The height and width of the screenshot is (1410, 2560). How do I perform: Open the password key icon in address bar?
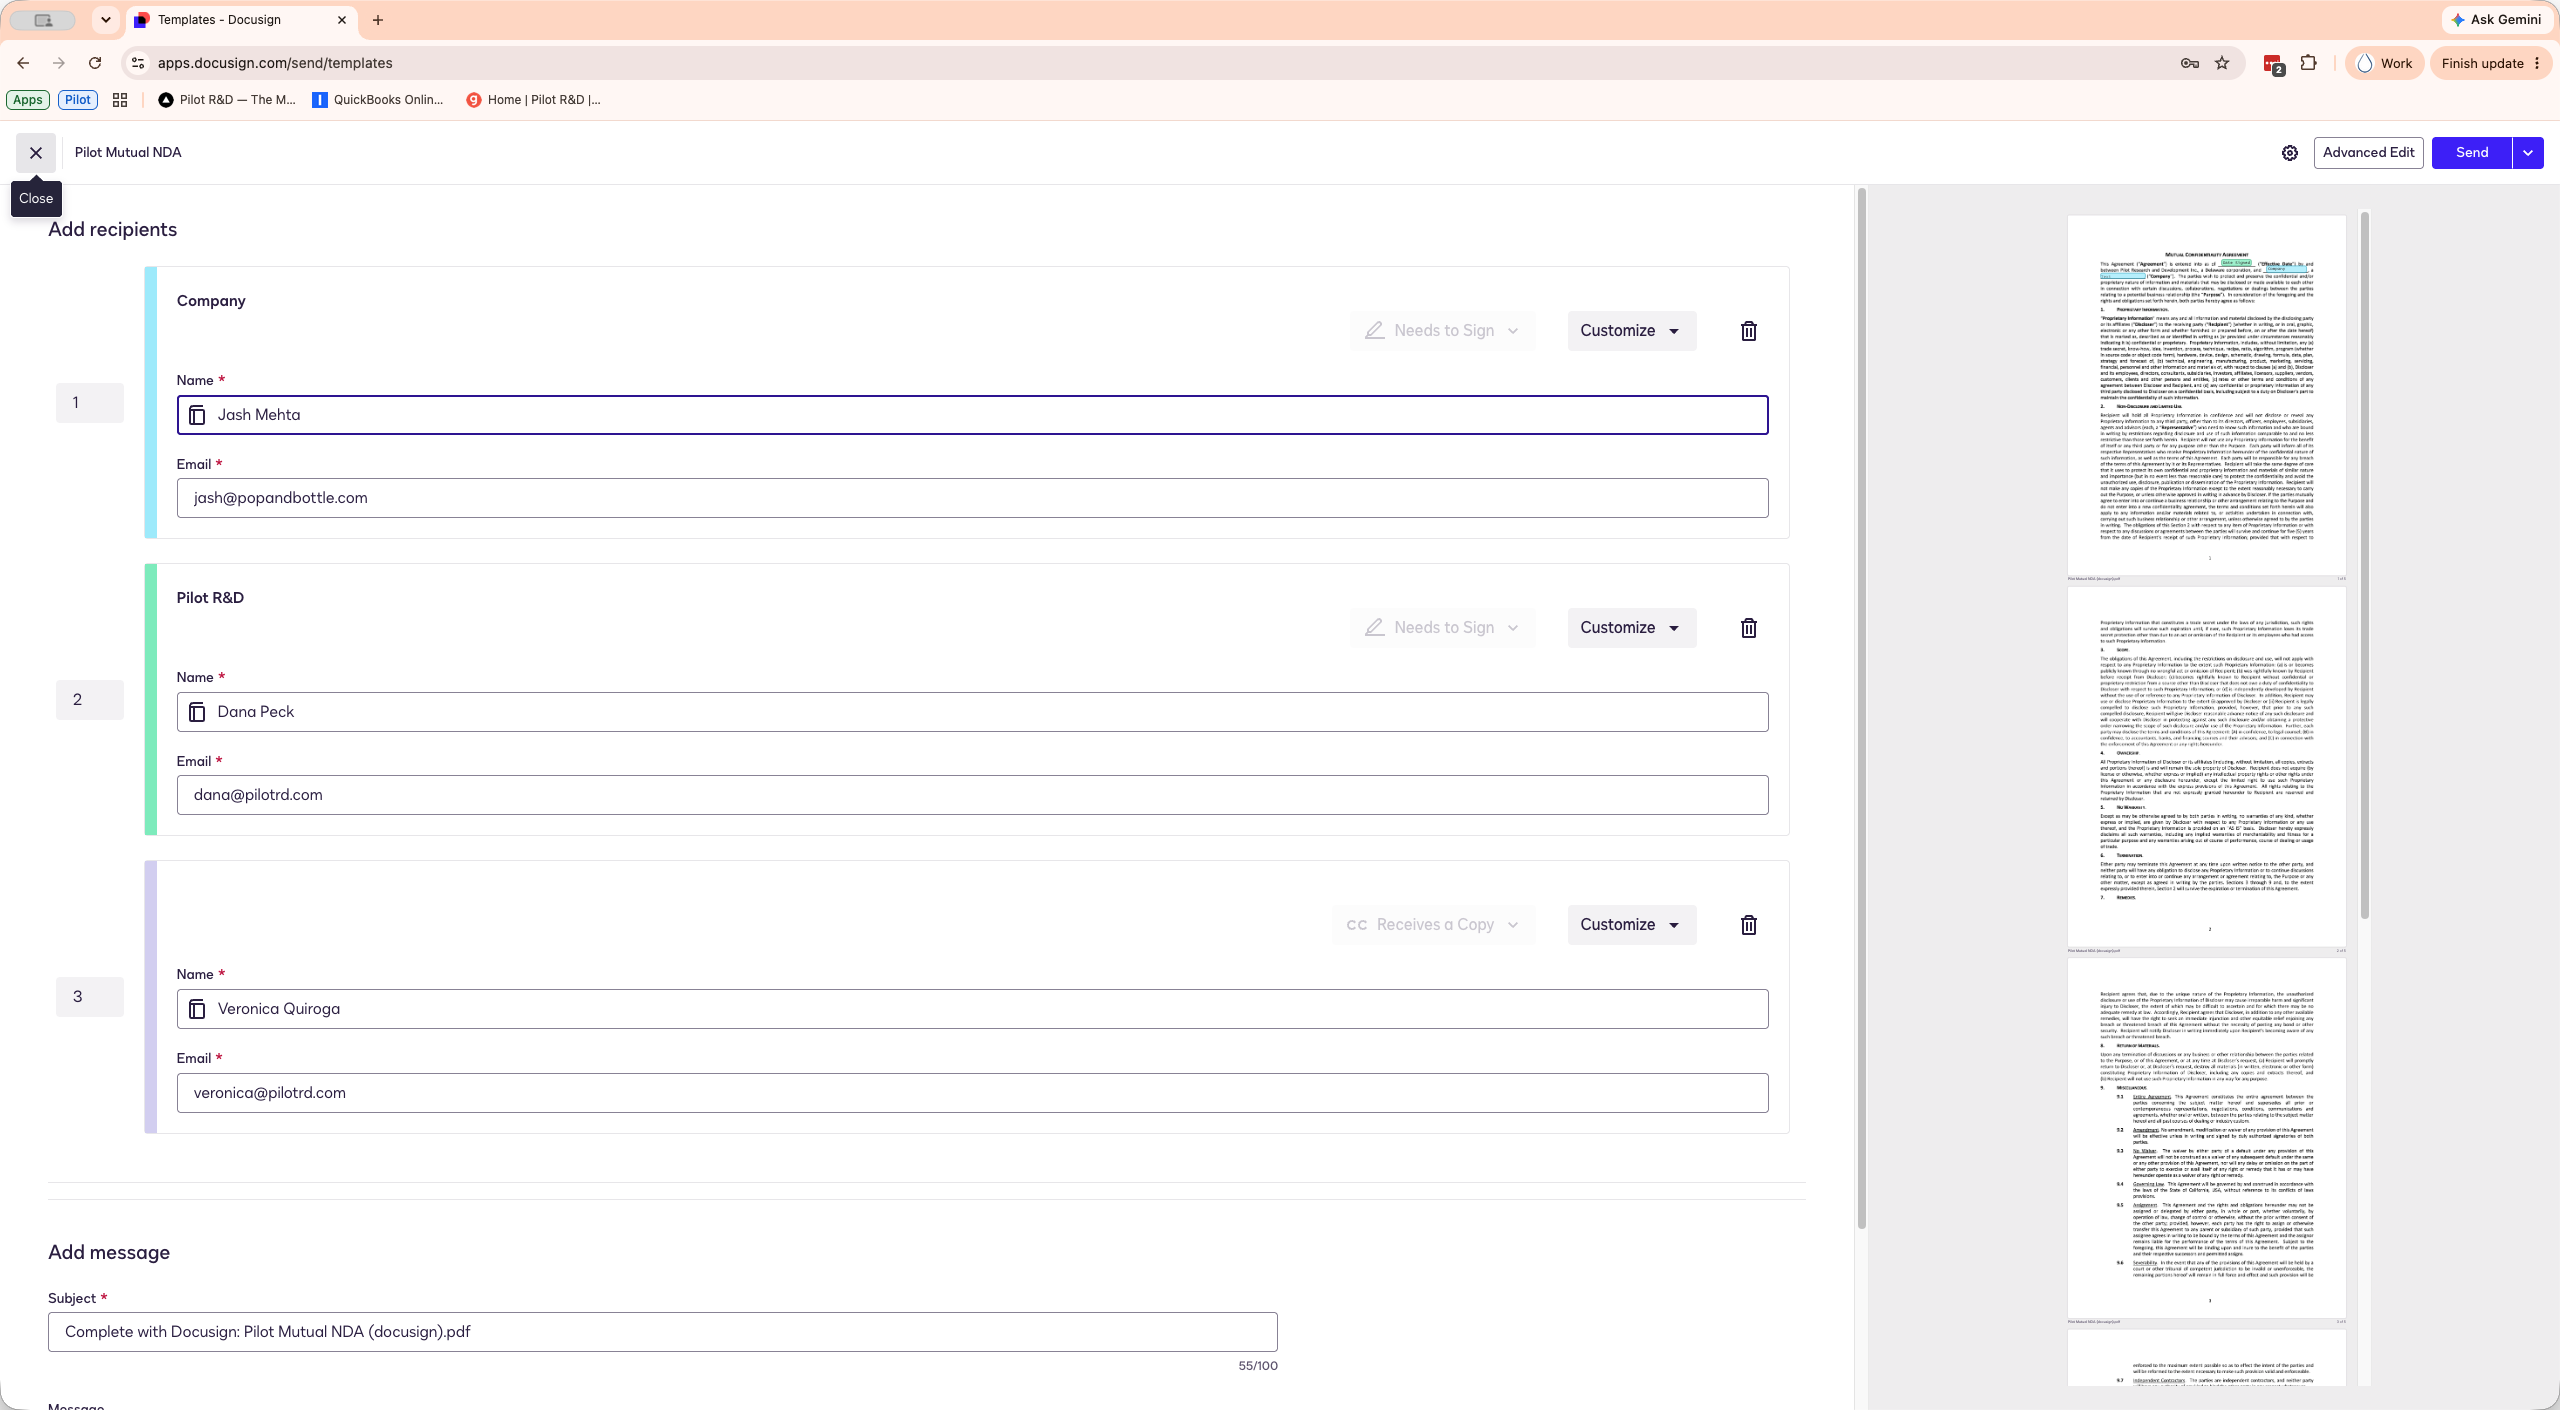point(2190,63)
